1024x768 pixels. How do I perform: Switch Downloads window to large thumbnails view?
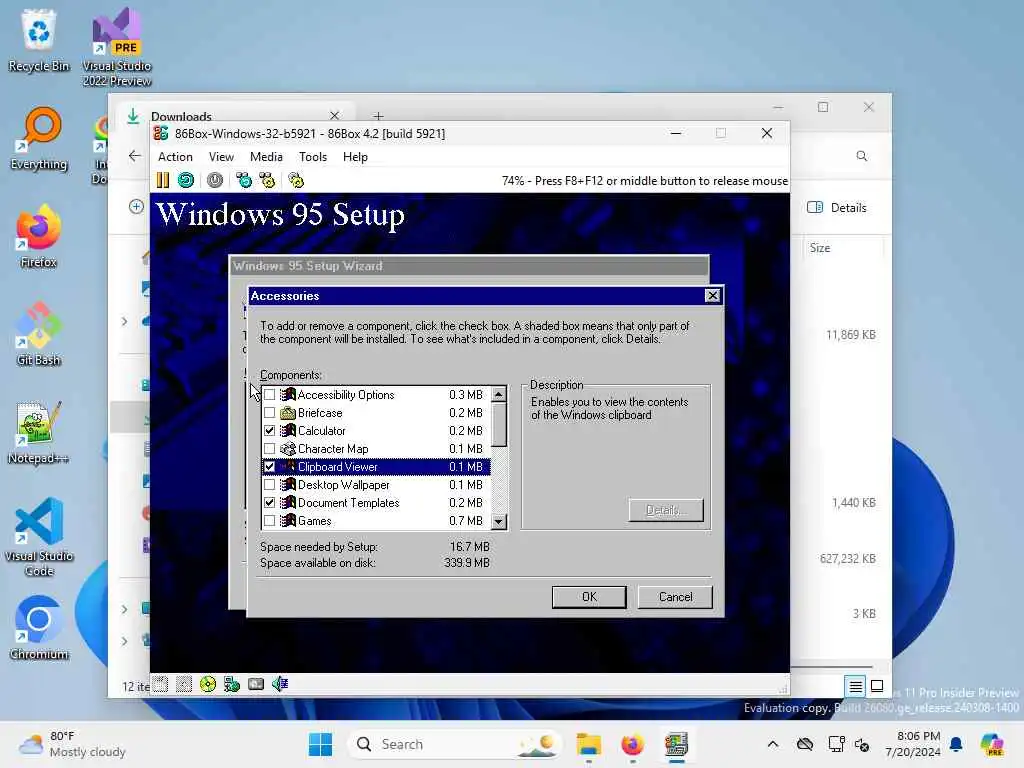877,686
